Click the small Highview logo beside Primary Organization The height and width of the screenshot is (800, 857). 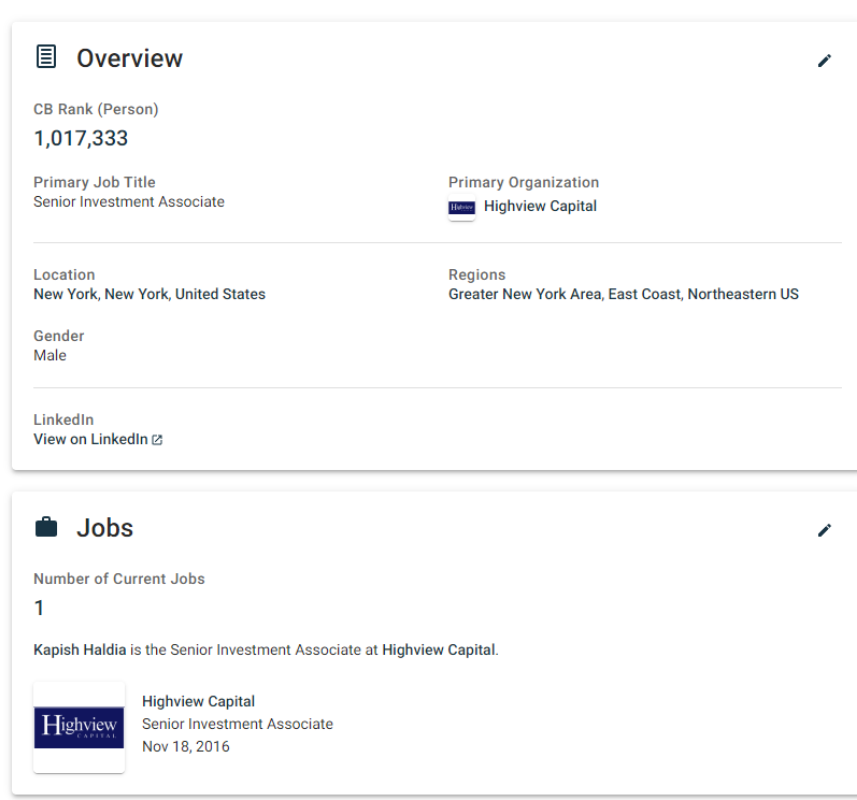coord(462,207)
